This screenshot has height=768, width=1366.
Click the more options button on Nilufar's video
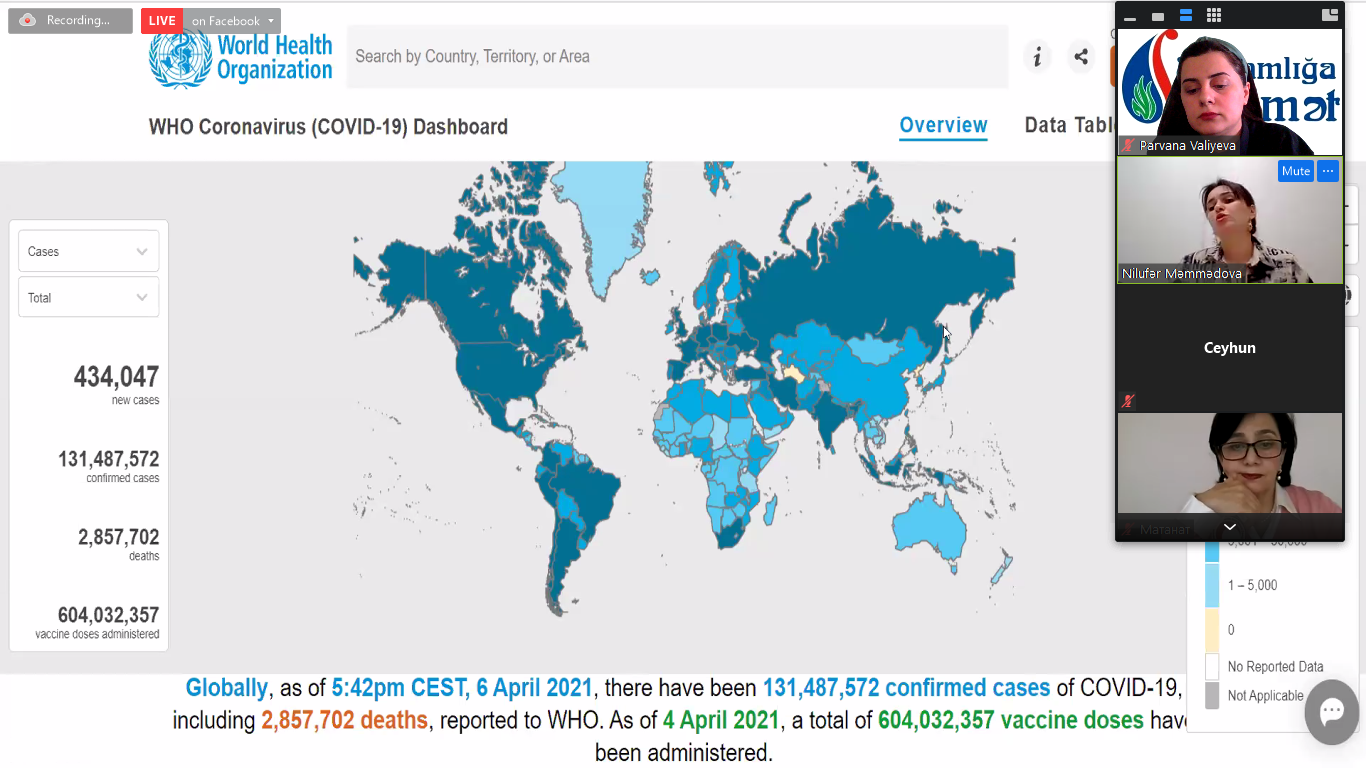1327,171
